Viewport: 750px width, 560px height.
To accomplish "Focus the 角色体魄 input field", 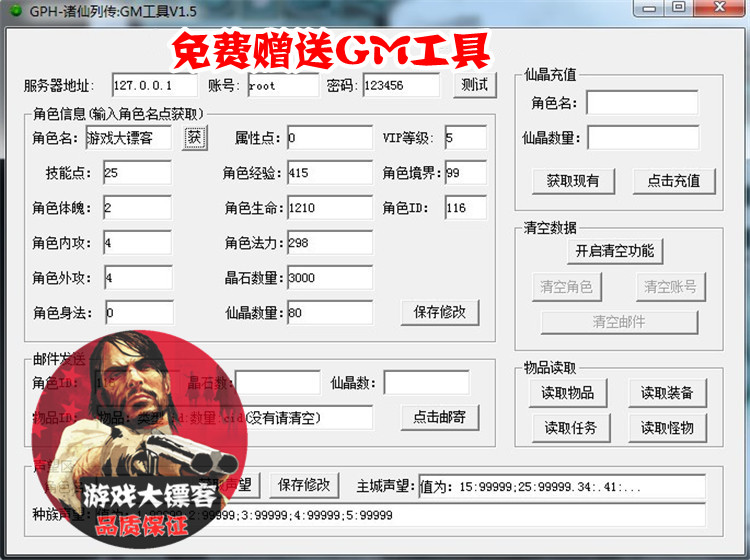I will point(137,208).
